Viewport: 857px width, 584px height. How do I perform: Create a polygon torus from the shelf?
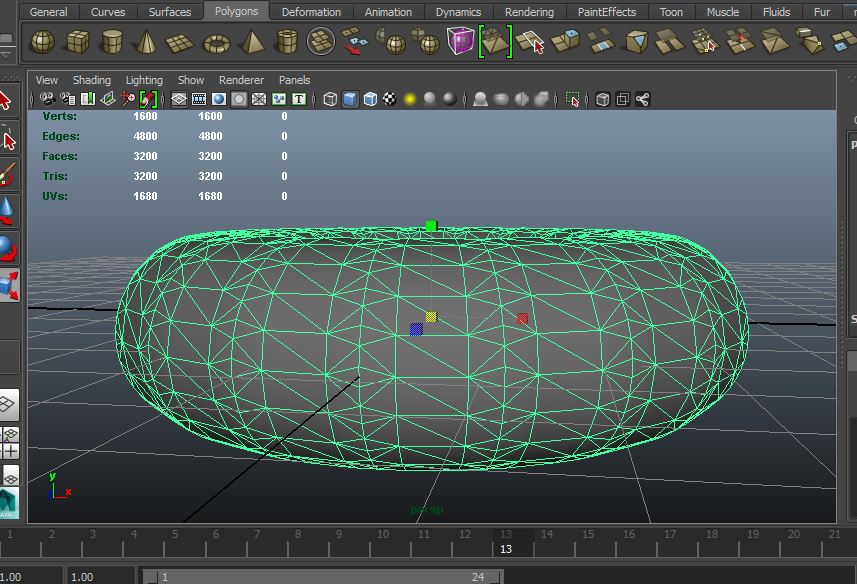point(216,42)
